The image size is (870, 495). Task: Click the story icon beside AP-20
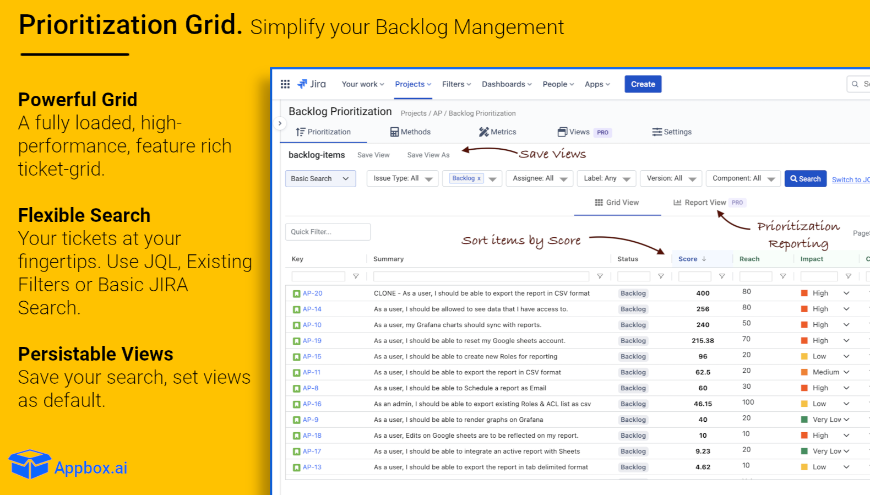click(296, 294)
